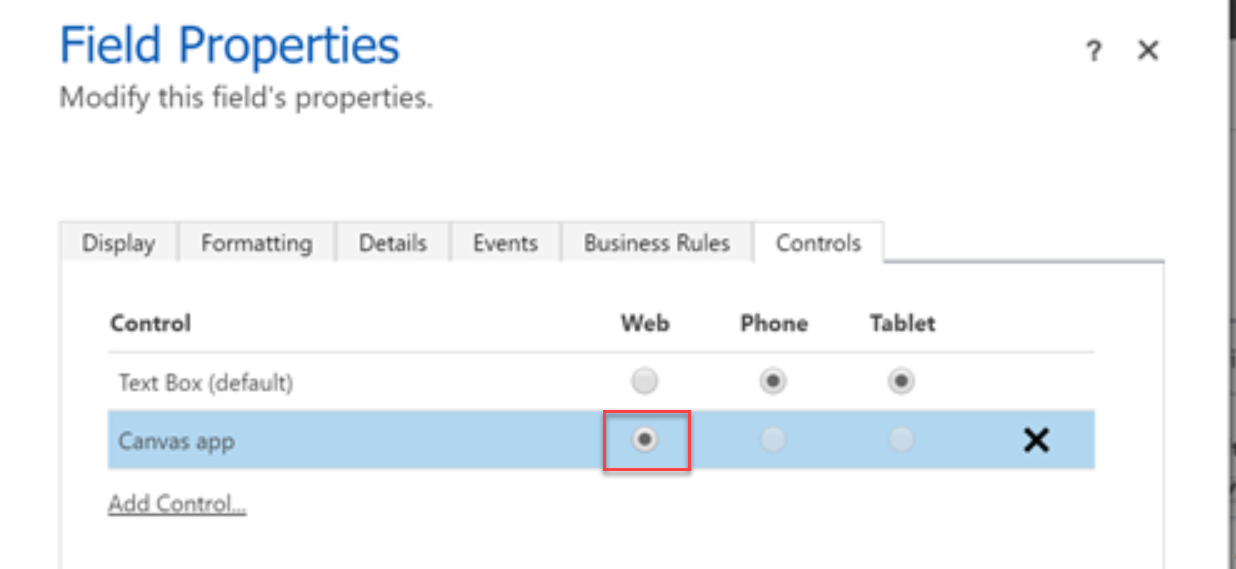Select Tablet radio for Canvas app
This screenshot has height=569, width=1236.
pos(901,439)
